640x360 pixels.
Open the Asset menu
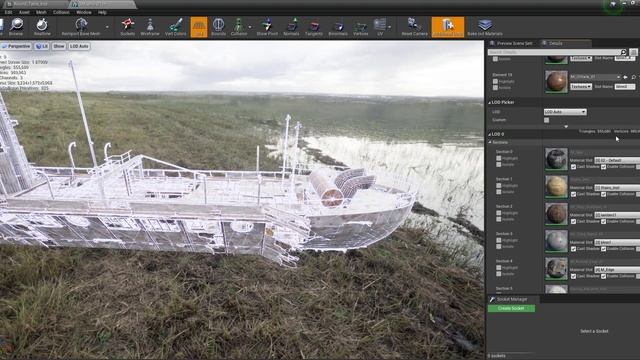[24, 12]
